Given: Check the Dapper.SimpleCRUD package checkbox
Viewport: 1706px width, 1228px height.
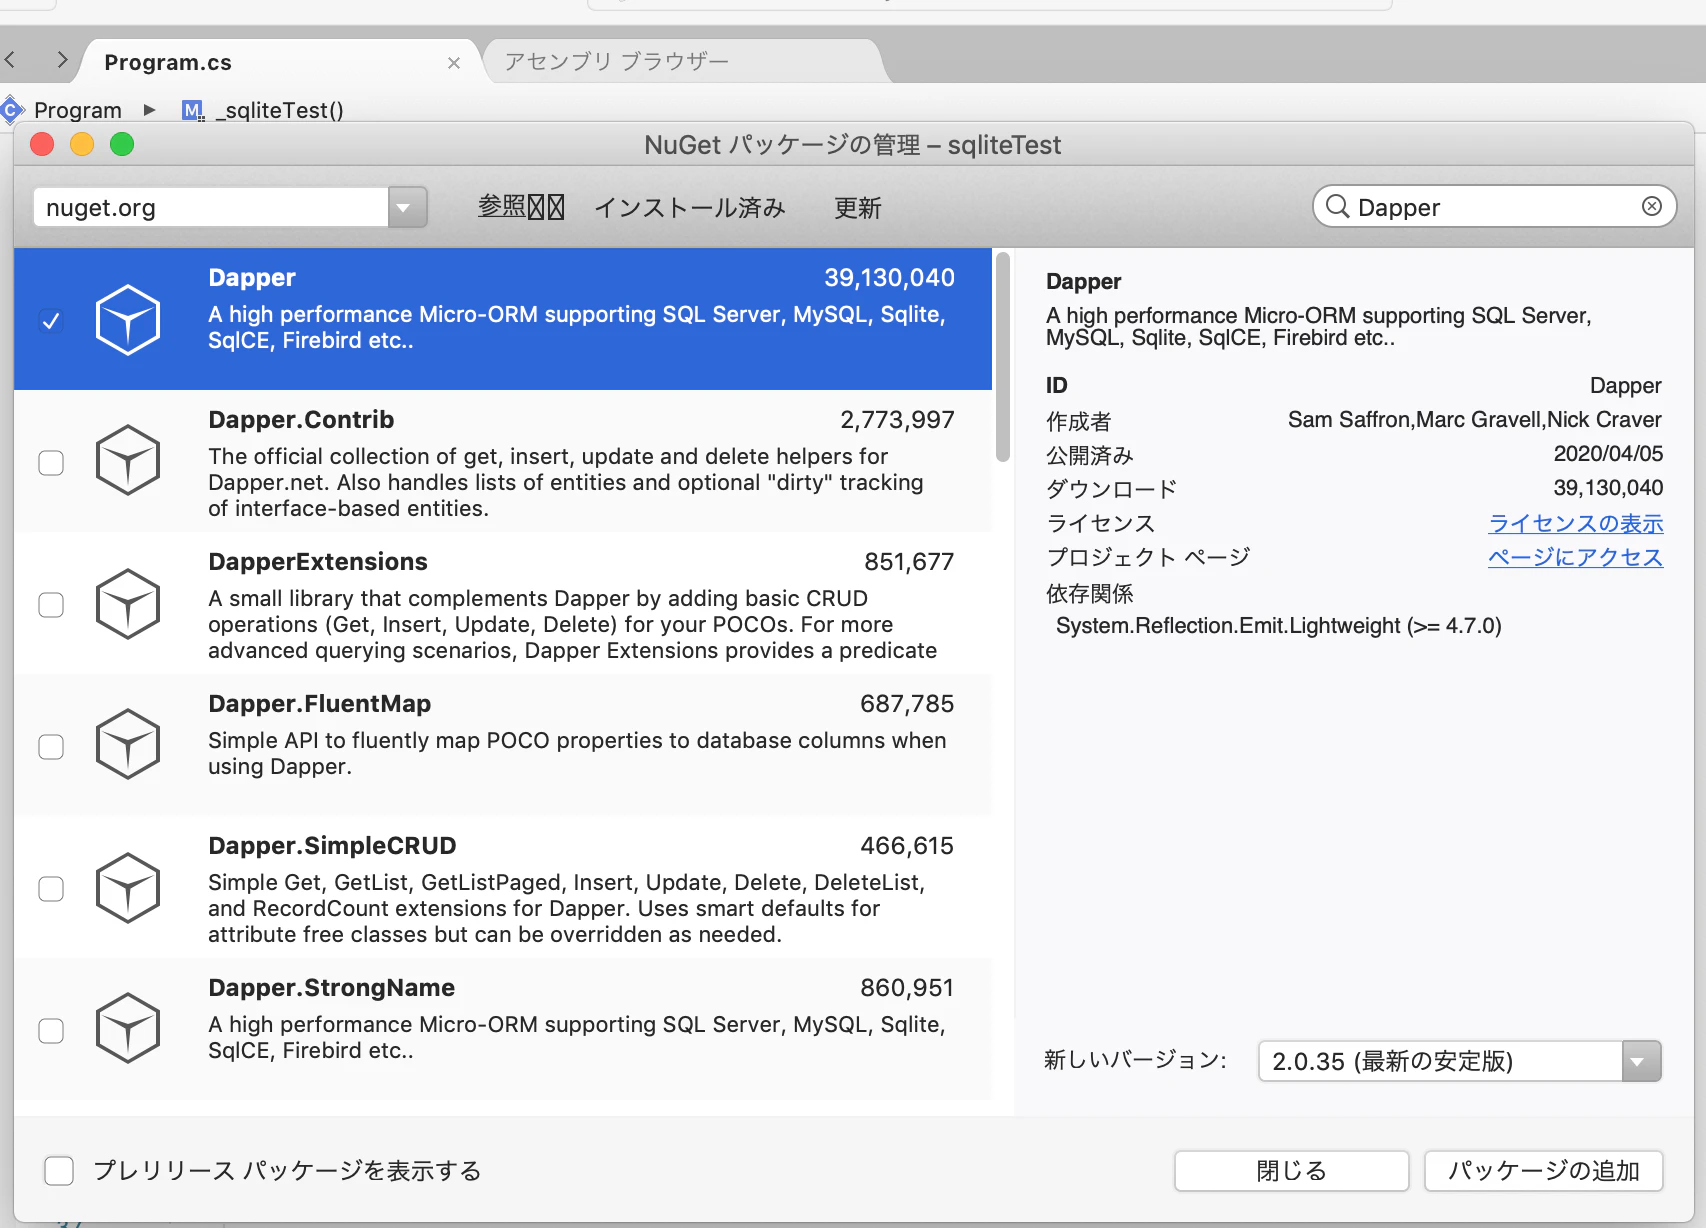Looking at the screenshot, I should [x=51, y=889].
